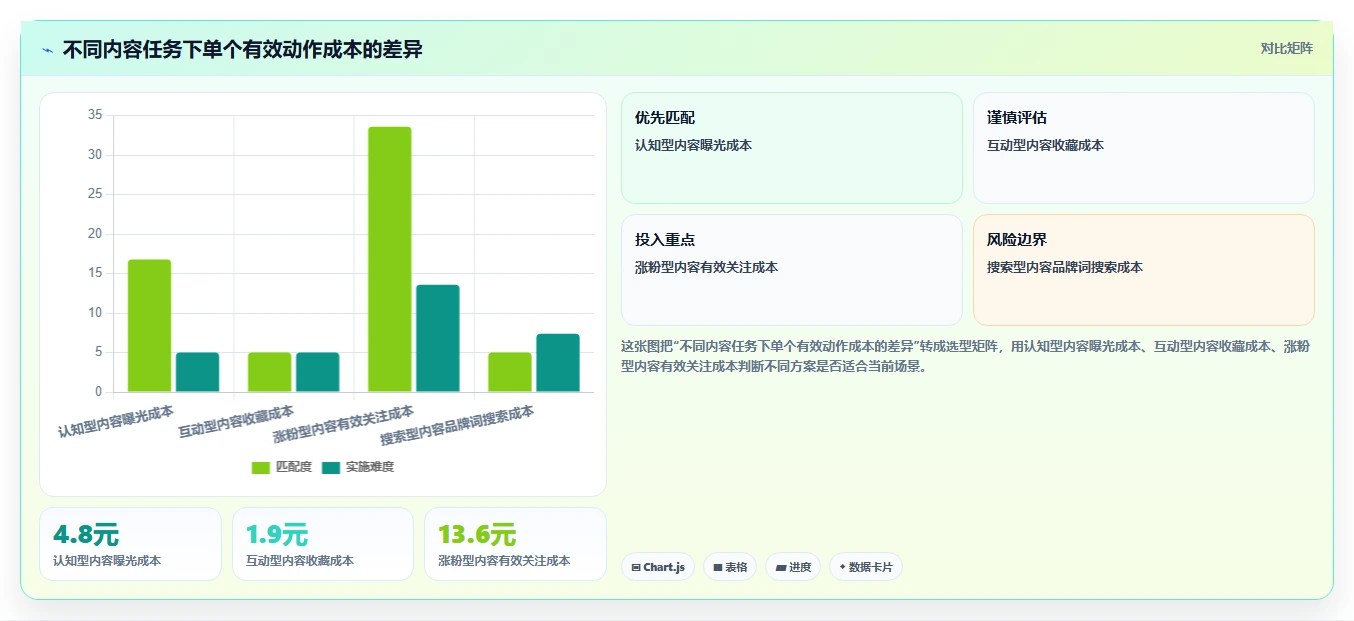Image resolution: width=1354 pixels, height=621 pixels.
Task: Click 搜索型内容品牌词搜索成本 text in 风险边界 card
Action: point(1064,267)
